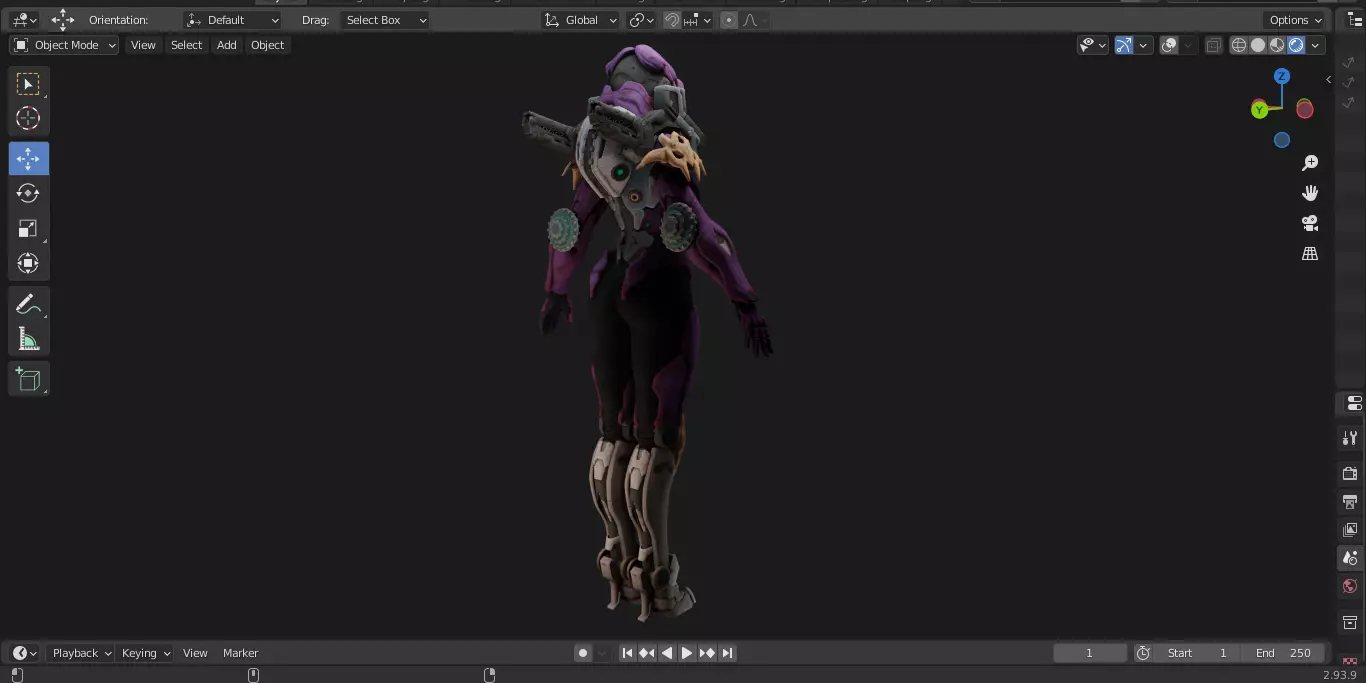Toggle X-ray mode

click(1213, 45)
